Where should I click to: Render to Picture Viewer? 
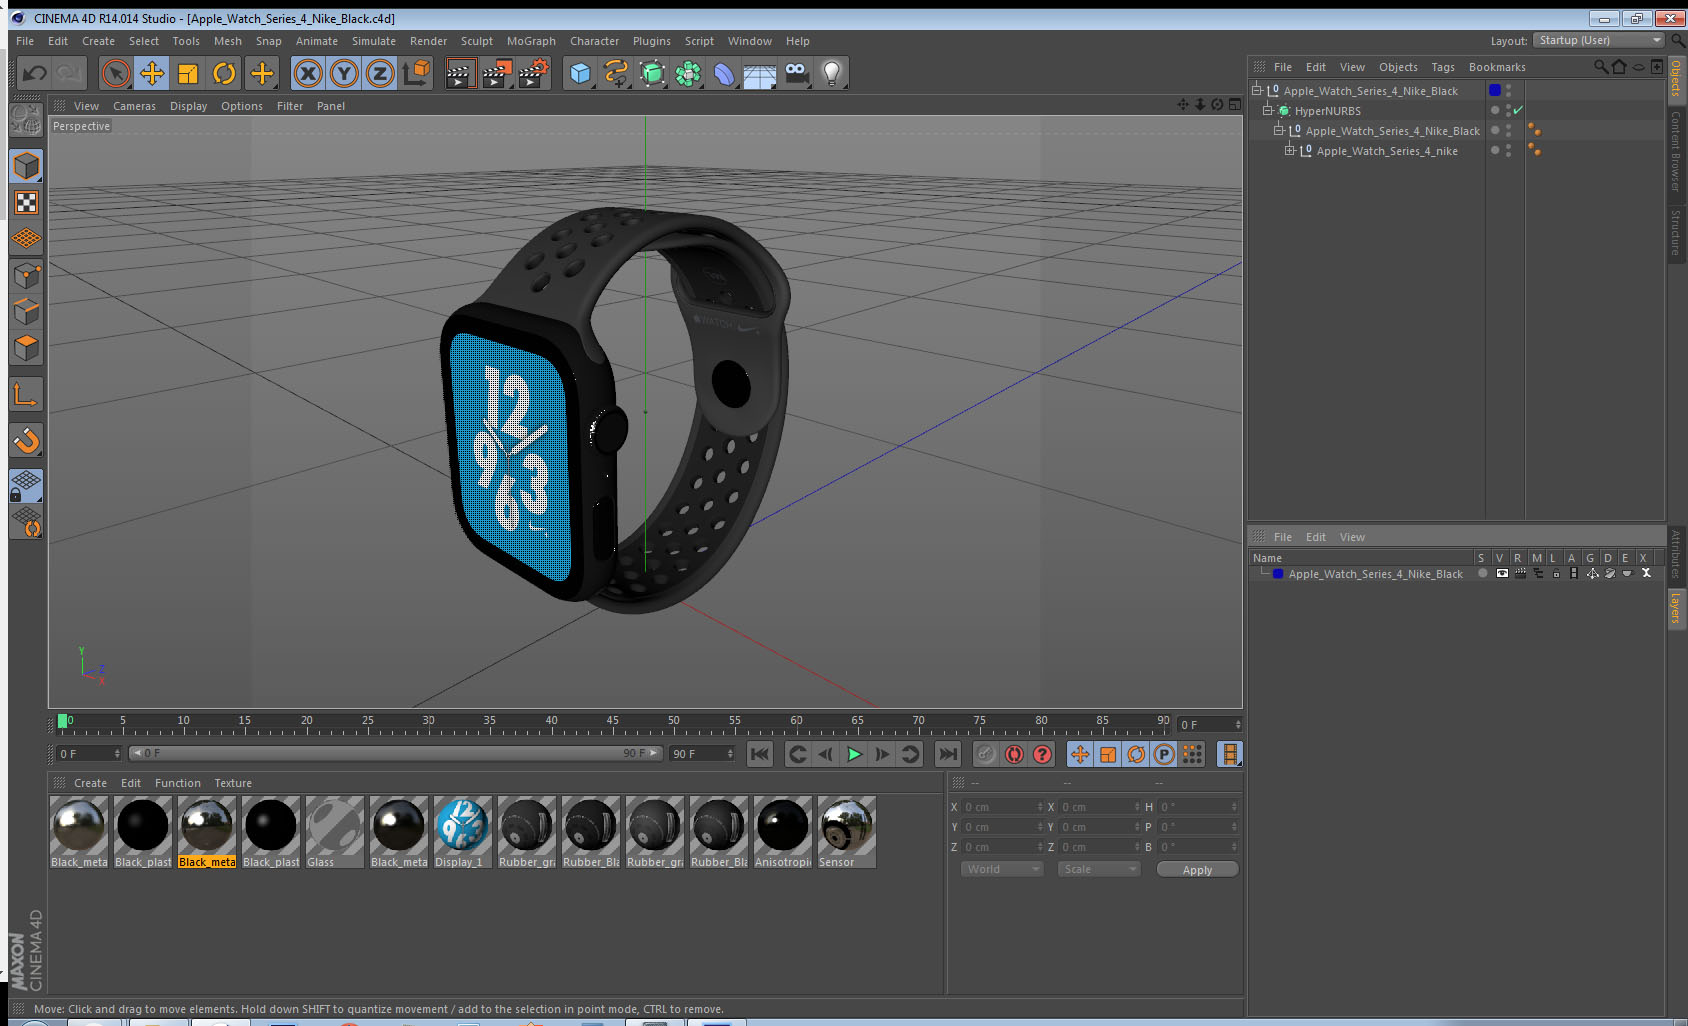click(497, 73)
